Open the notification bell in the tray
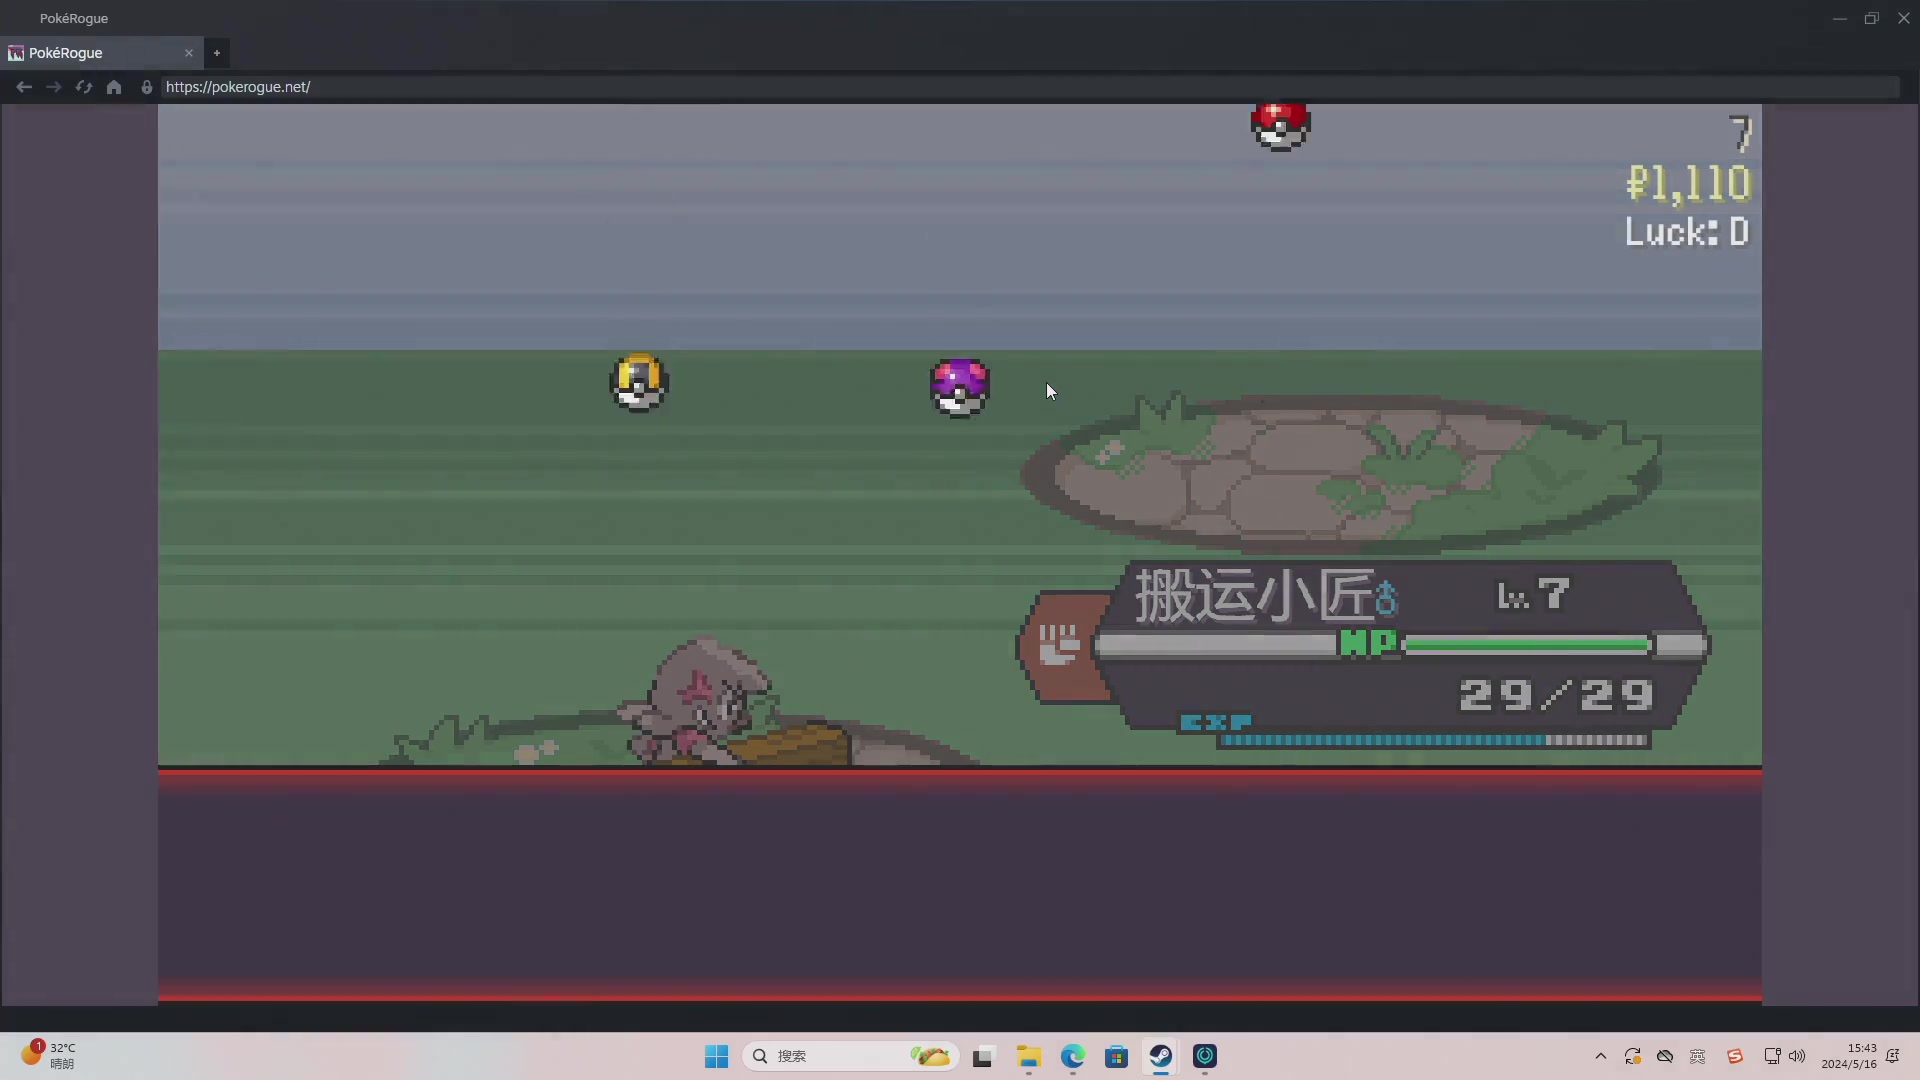1920x1080 pixels. pos(1893,1056)
